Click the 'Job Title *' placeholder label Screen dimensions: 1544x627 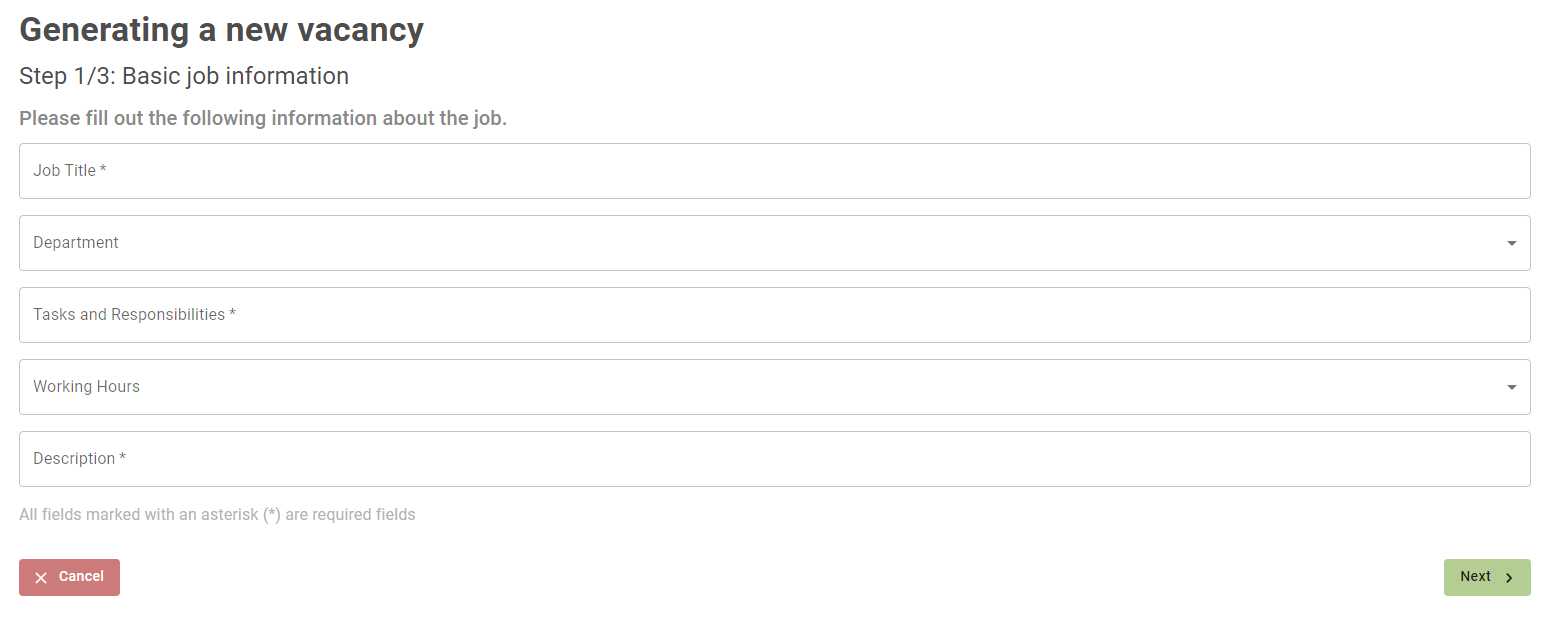pos(70,171)
